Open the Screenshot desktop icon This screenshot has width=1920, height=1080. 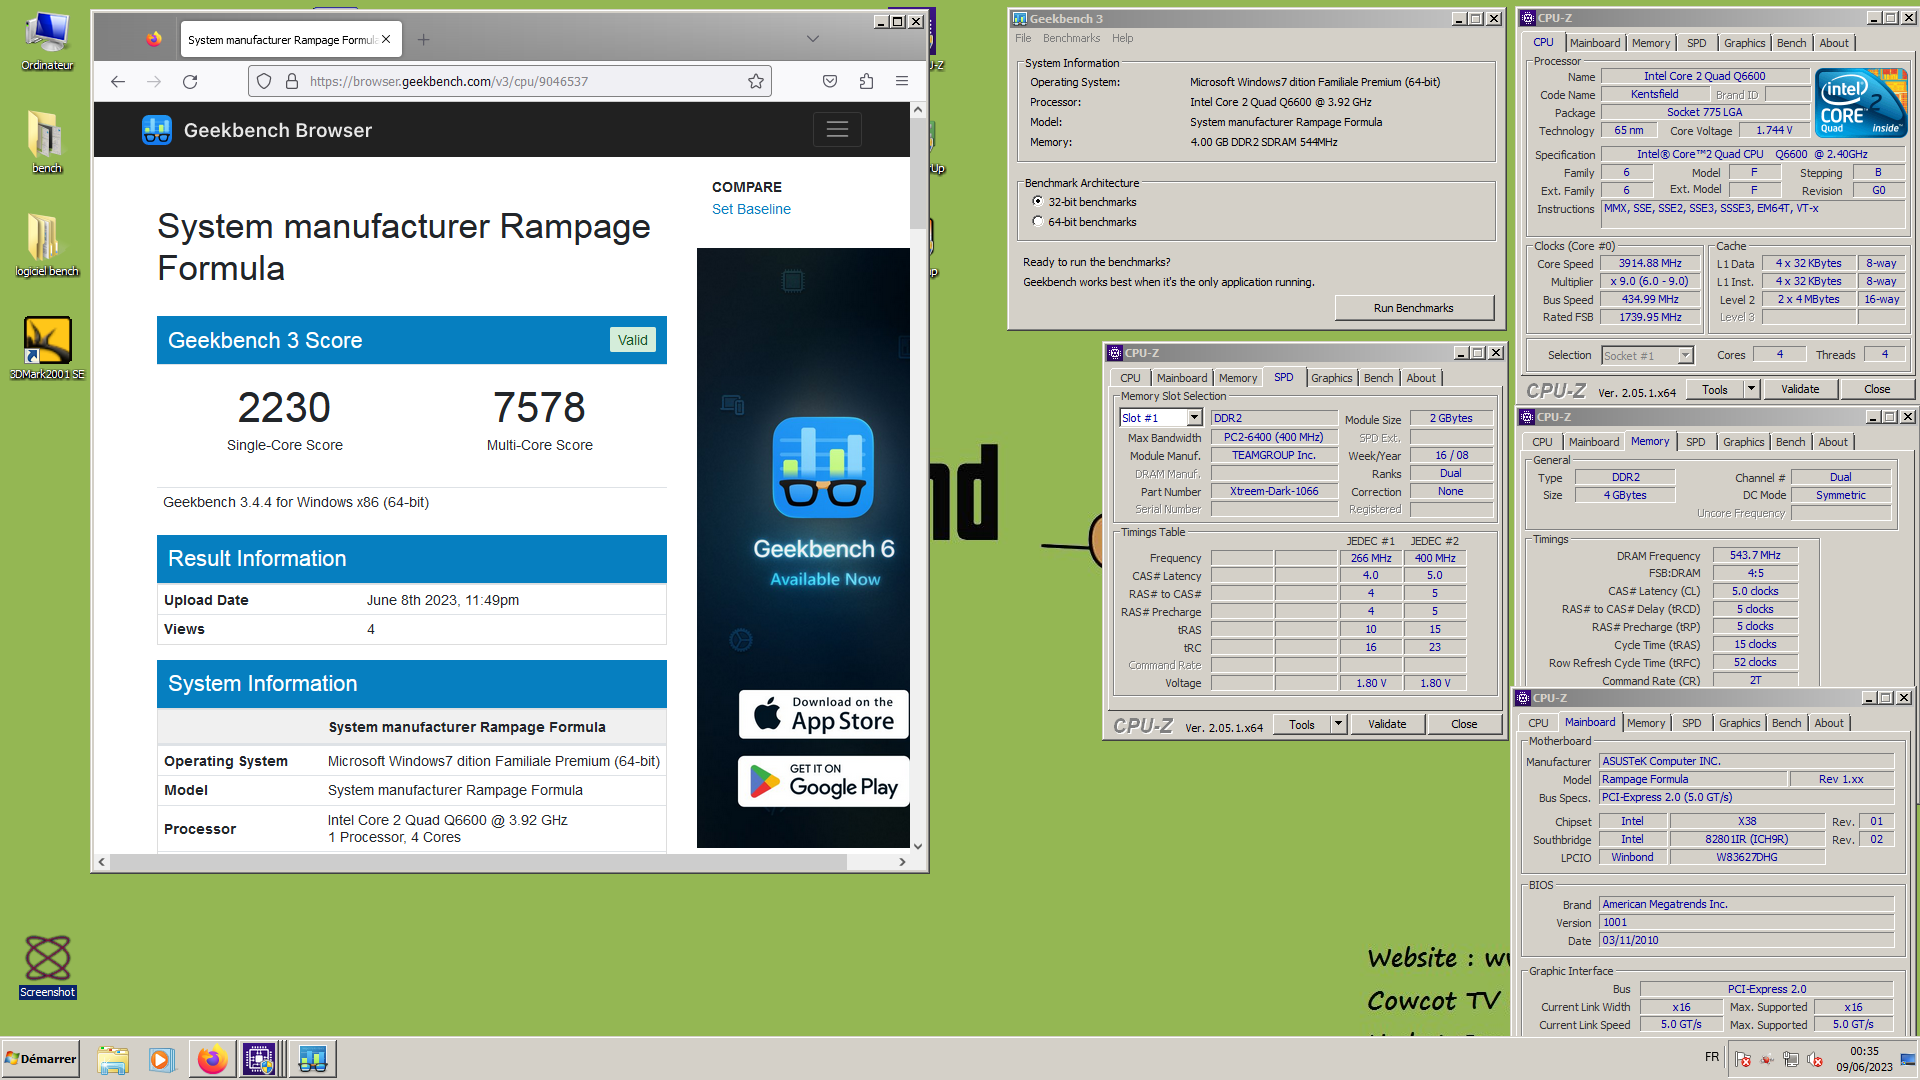click(47, 966)
